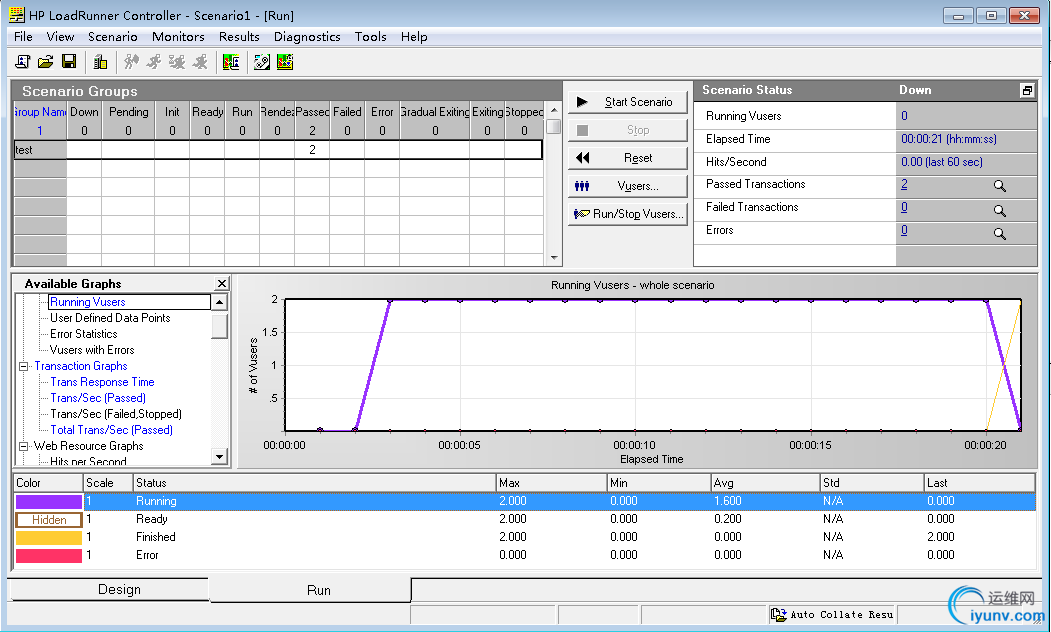
Task: Click the New Scenario toolbar icon
Action: tap(23, 62)
